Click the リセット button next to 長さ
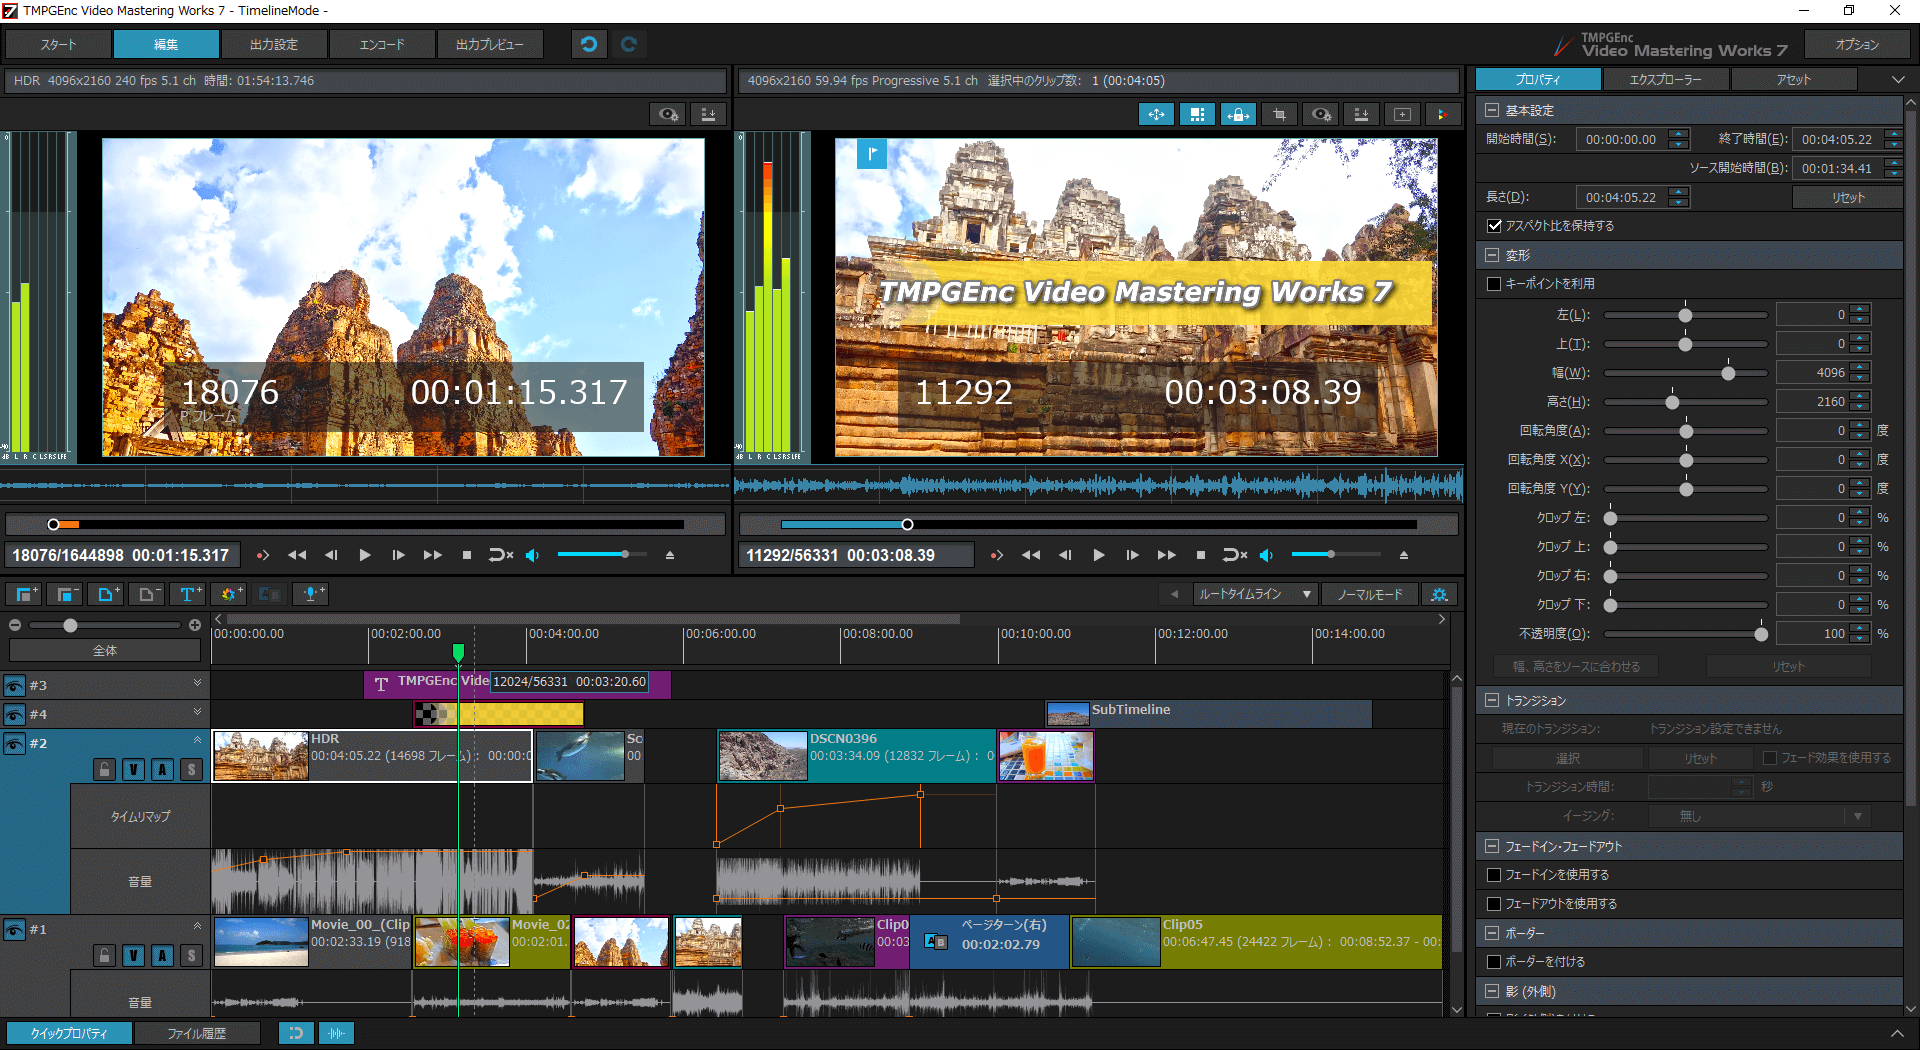 1846,196
